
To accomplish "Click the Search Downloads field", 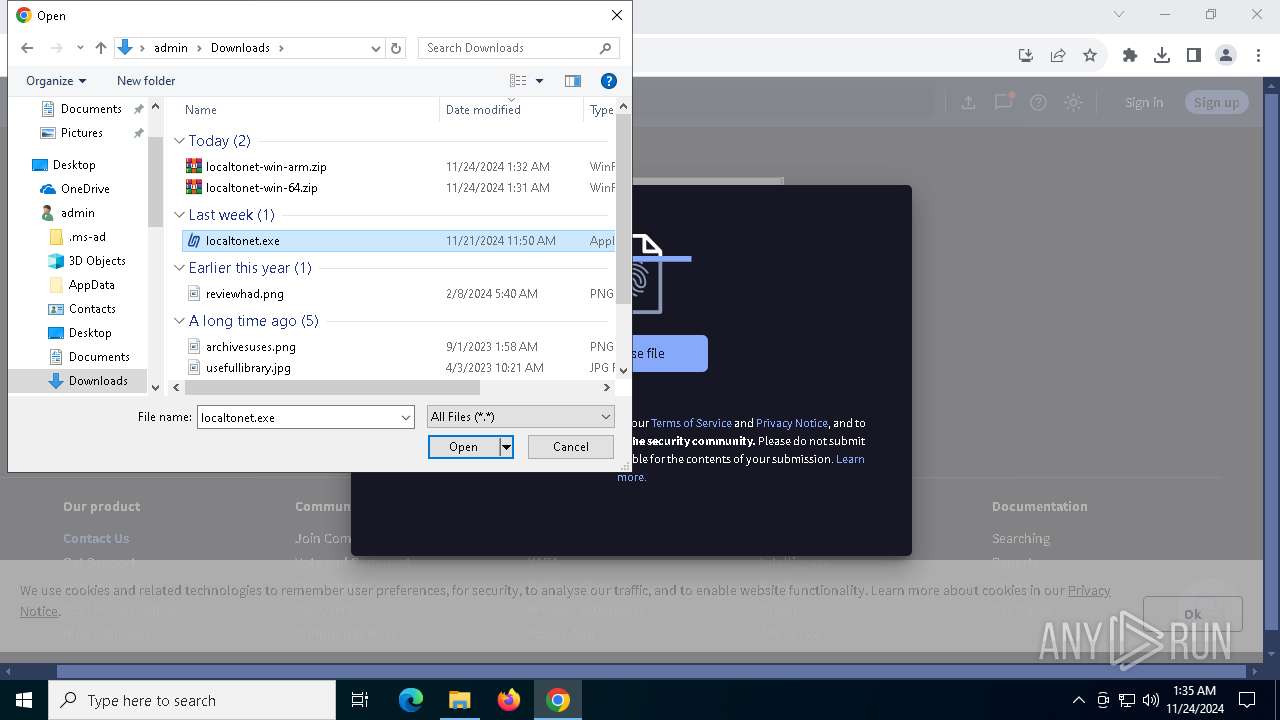I will [x=518, y=48].
